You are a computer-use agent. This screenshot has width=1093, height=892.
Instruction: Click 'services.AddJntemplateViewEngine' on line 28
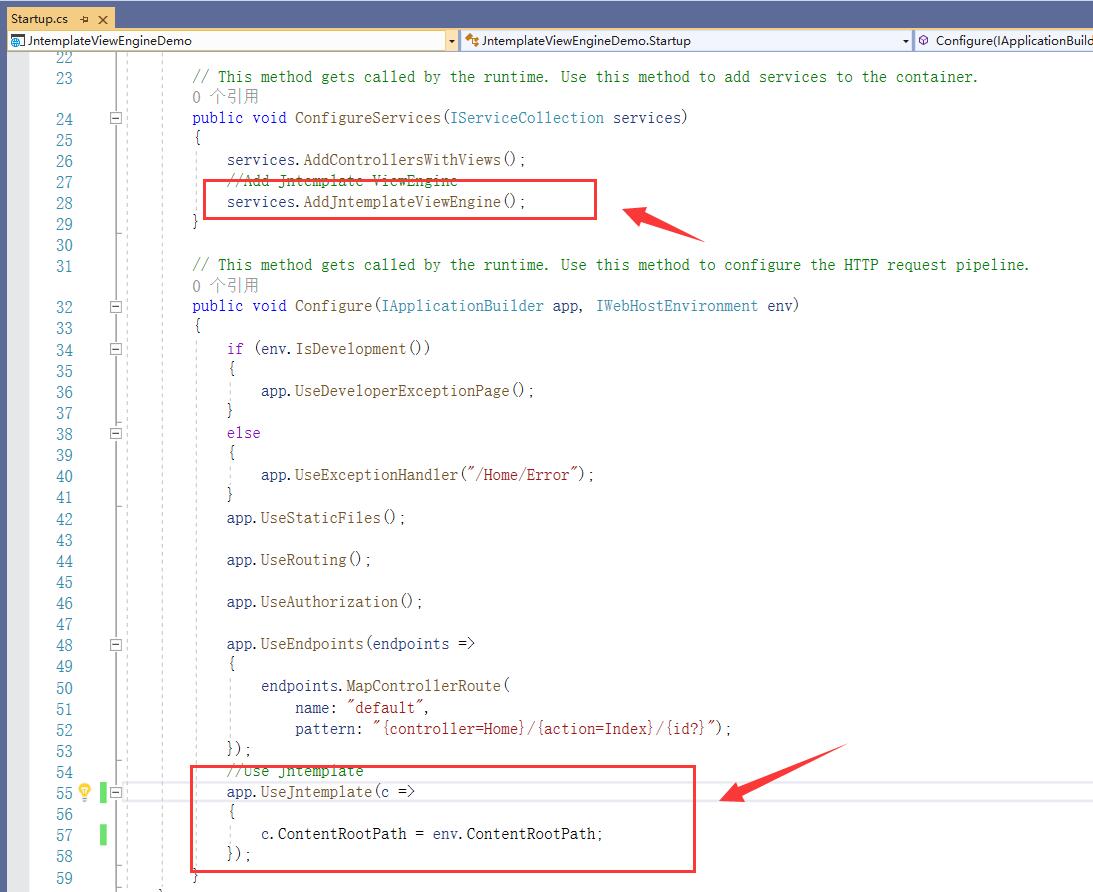[364, 202]
